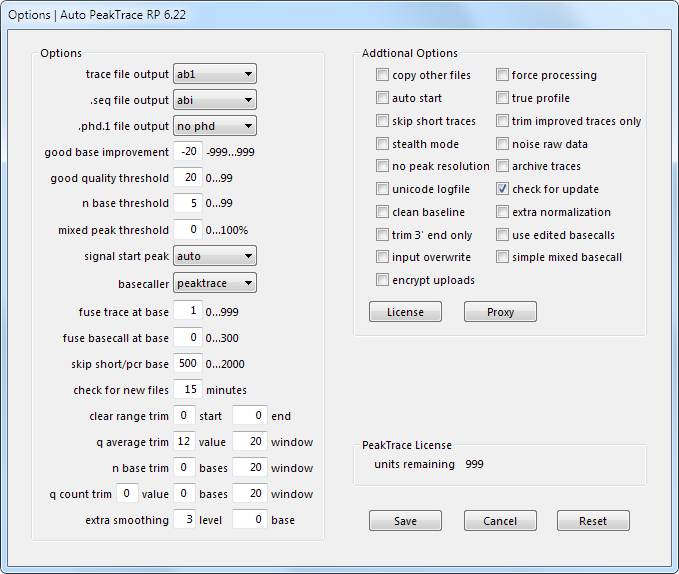
Task: Click the 0...2000 range hint
Action: coord(225,364)
